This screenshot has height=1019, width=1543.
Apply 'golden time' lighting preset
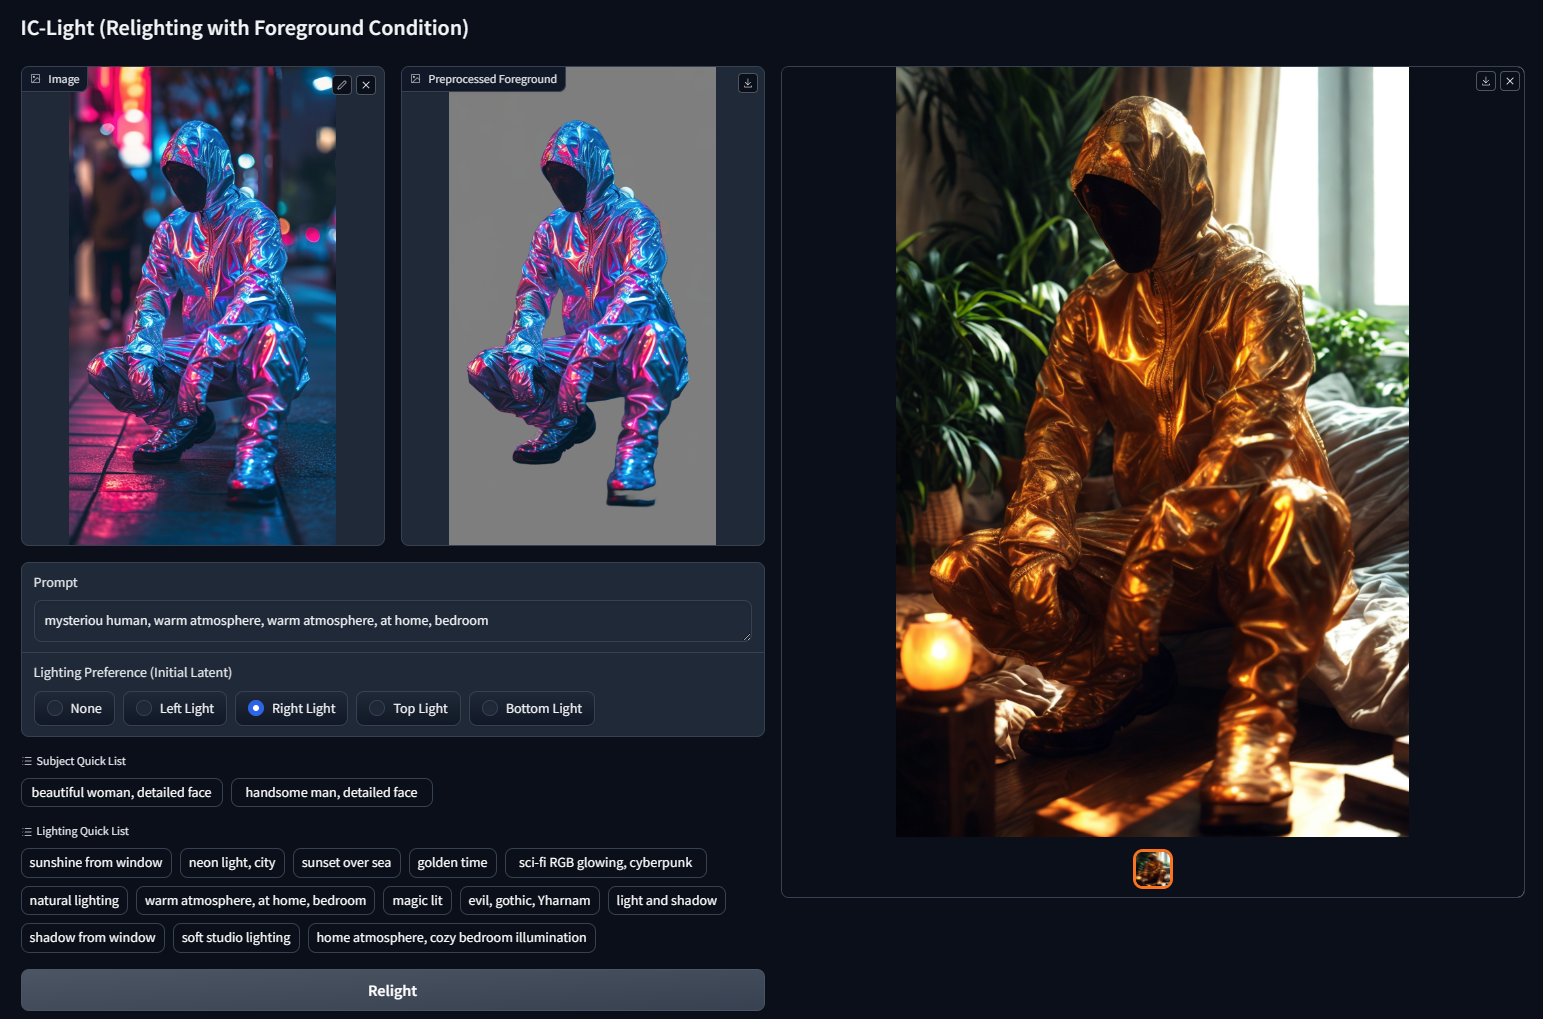453,863
